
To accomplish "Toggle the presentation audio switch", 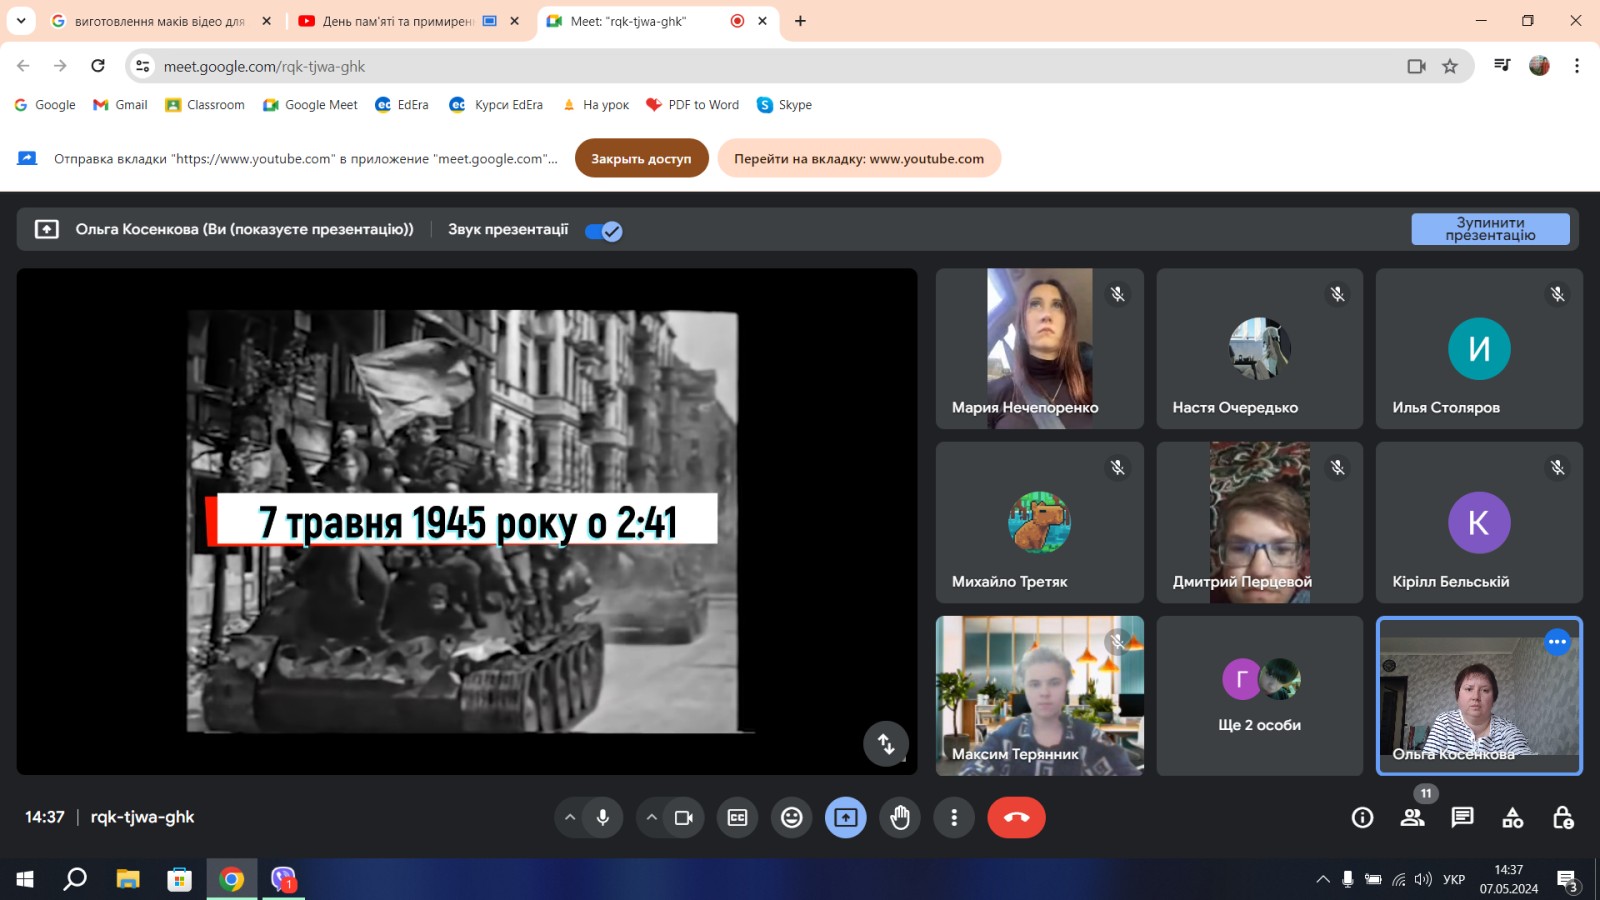I will [604, 231].
